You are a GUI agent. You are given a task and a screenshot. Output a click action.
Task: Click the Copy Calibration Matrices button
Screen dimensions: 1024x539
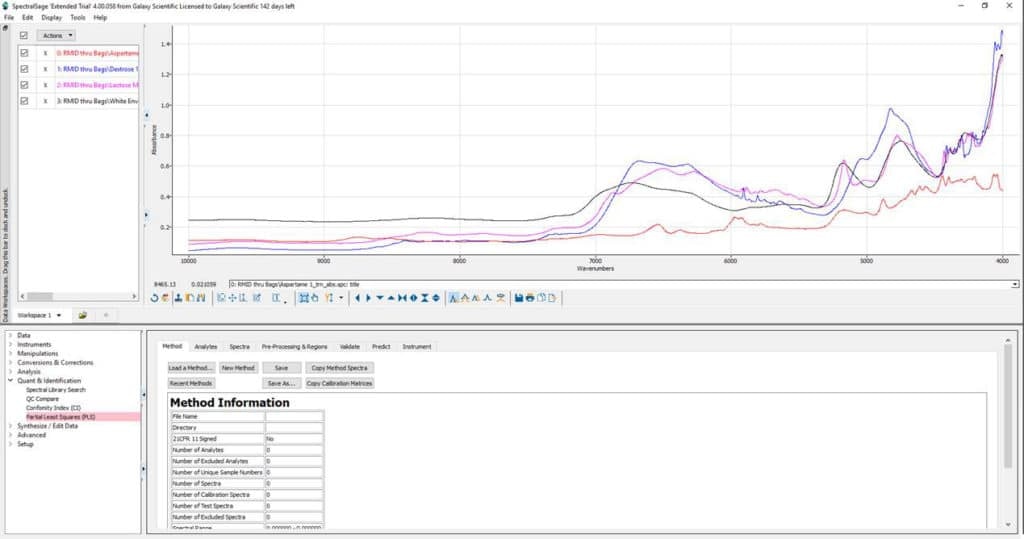339,383
